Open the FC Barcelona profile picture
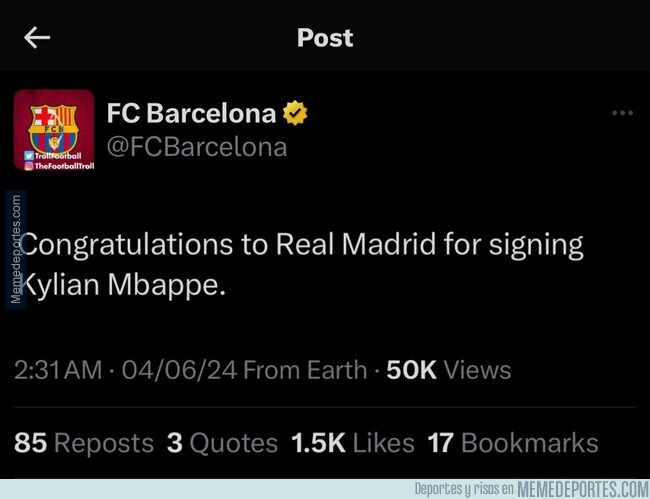The width and height of the screenshot is (650, 499). click(x=54, y=130)
